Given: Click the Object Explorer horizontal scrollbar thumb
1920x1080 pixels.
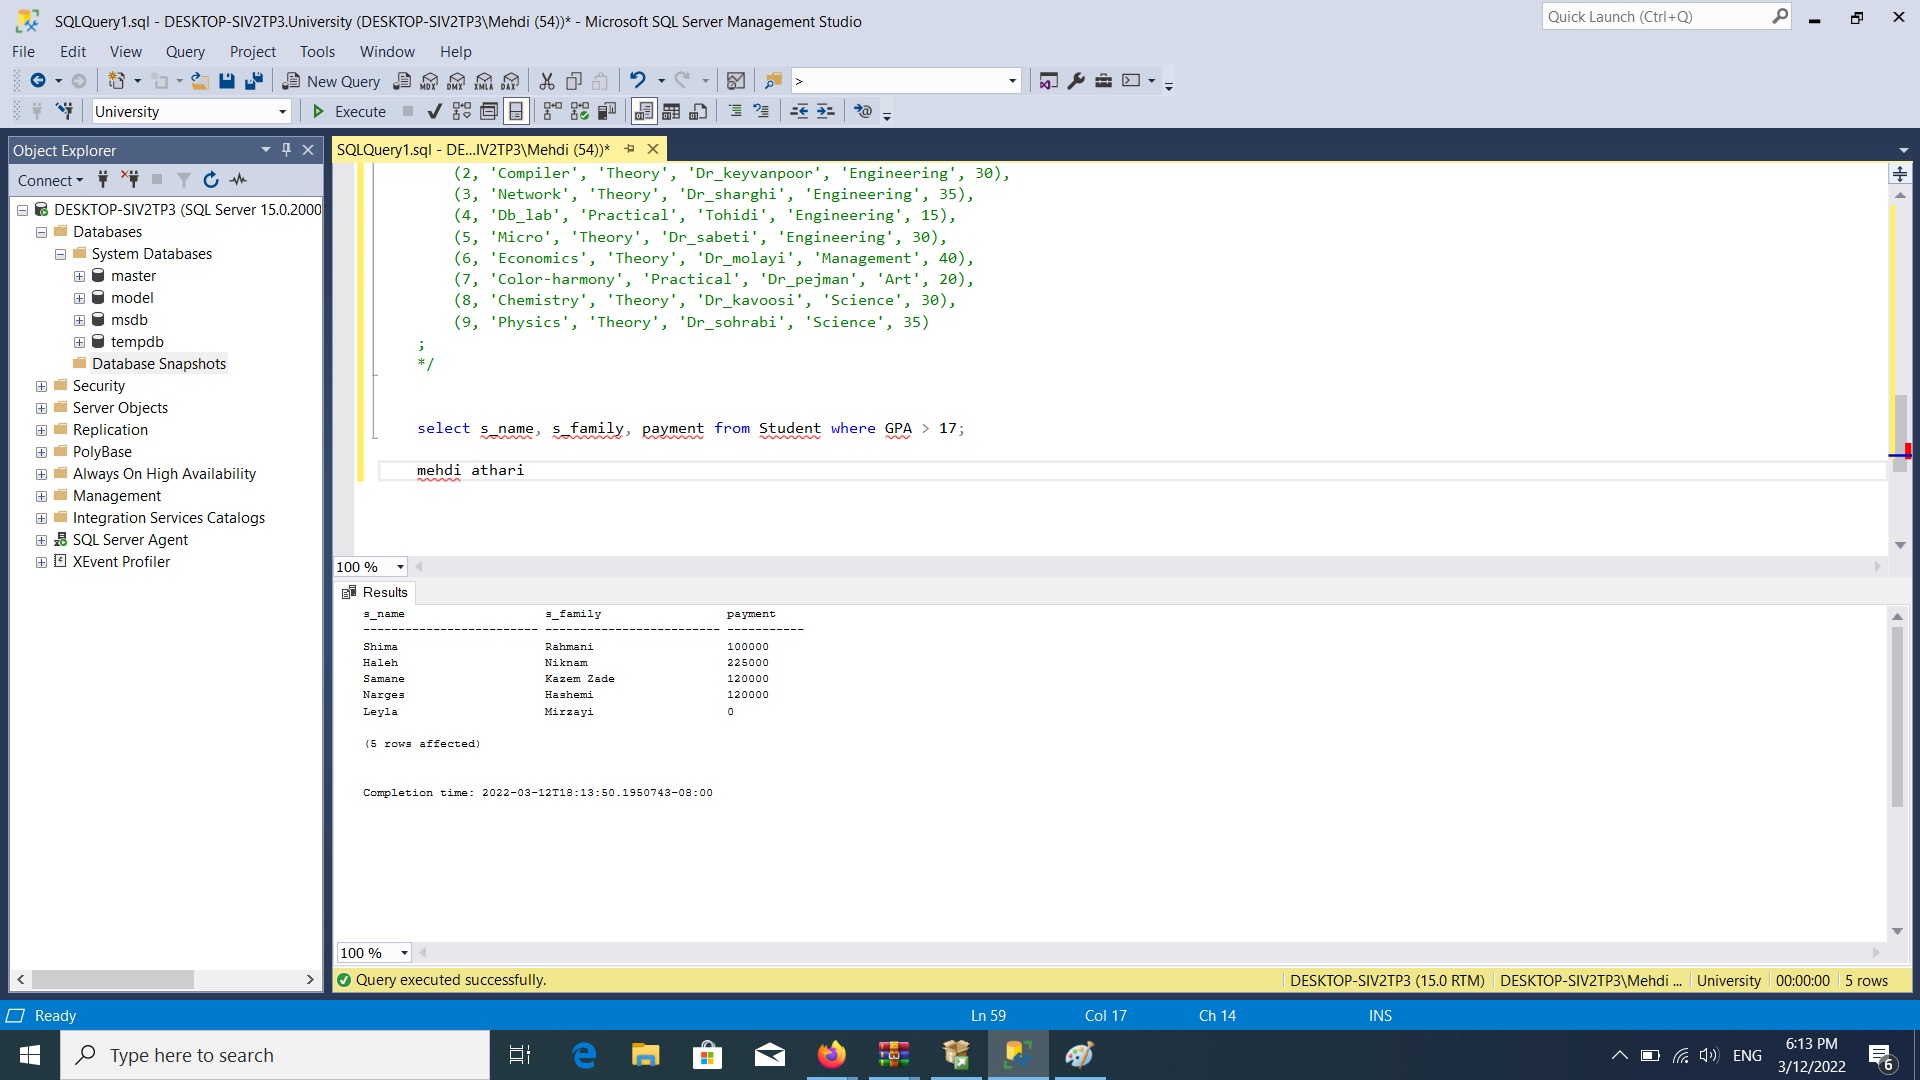Looking at the screenshot, I should (112, 980).
